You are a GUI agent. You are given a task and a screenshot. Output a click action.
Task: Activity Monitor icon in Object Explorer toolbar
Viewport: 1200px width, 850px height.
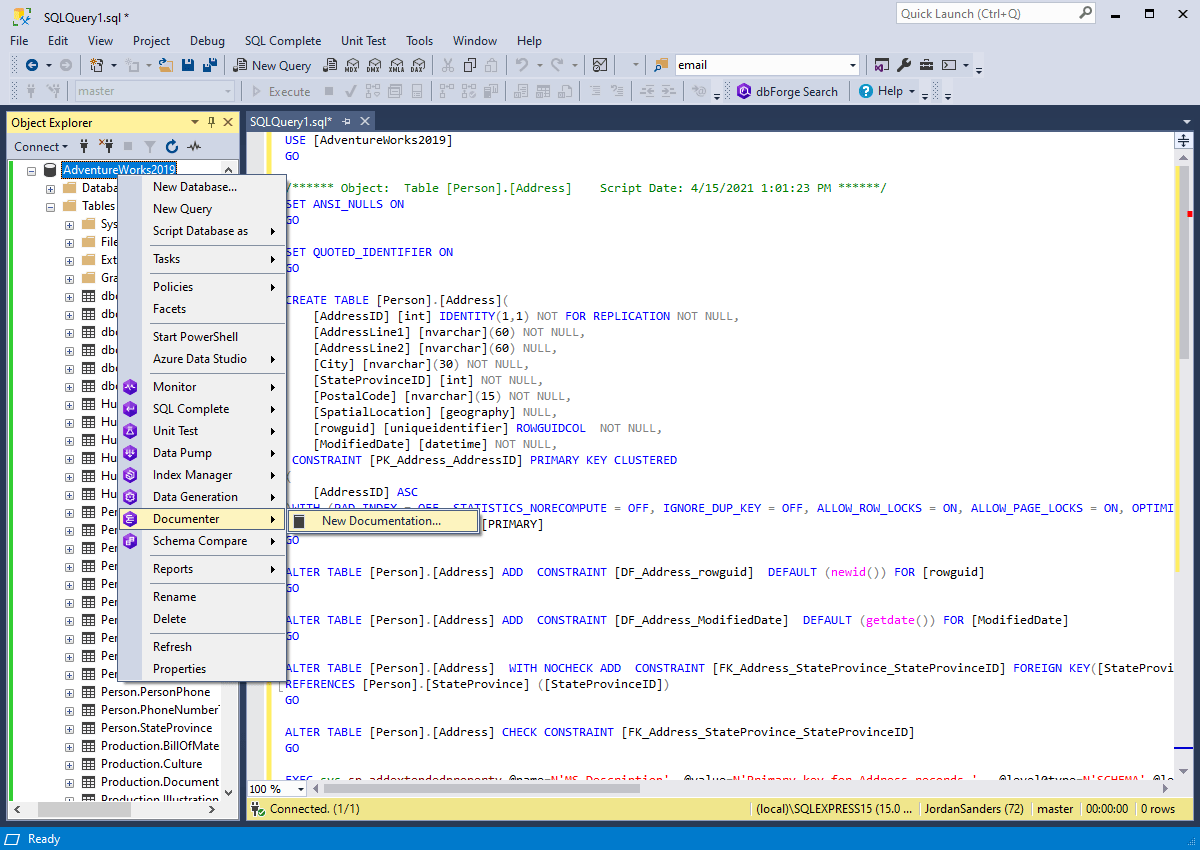tap(196, 146)
